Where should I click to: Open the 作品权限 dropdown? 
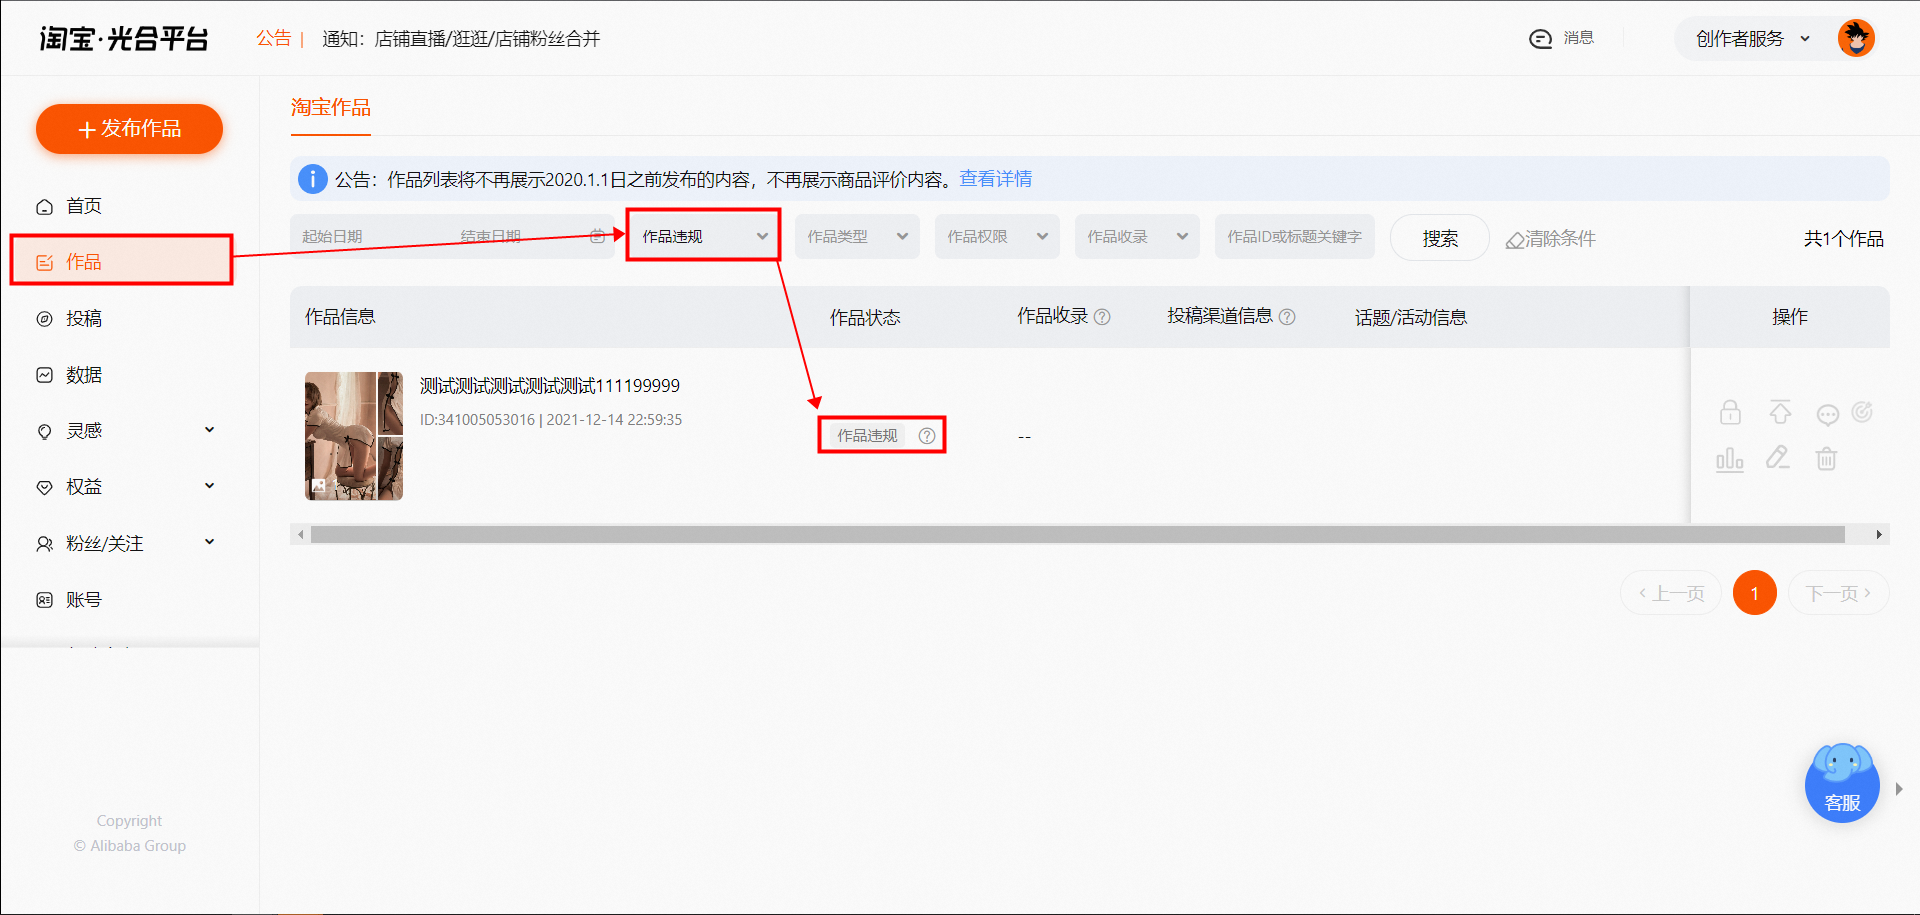click(x=997, y=237)
